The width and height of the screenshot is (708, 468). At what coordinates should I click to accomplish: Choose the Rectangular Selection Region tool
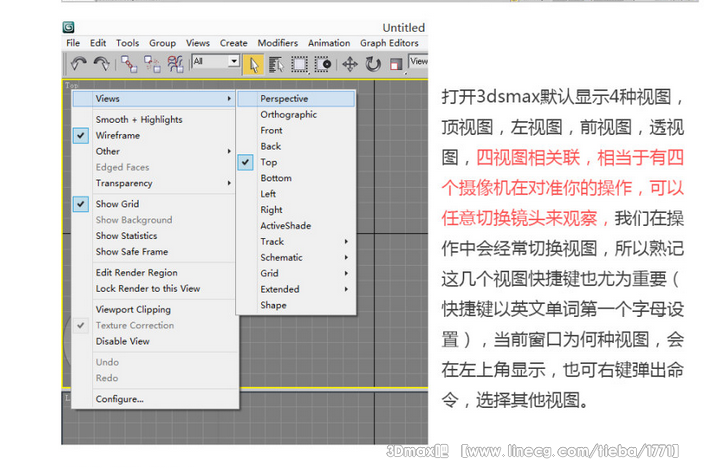(x=299, y=64)
